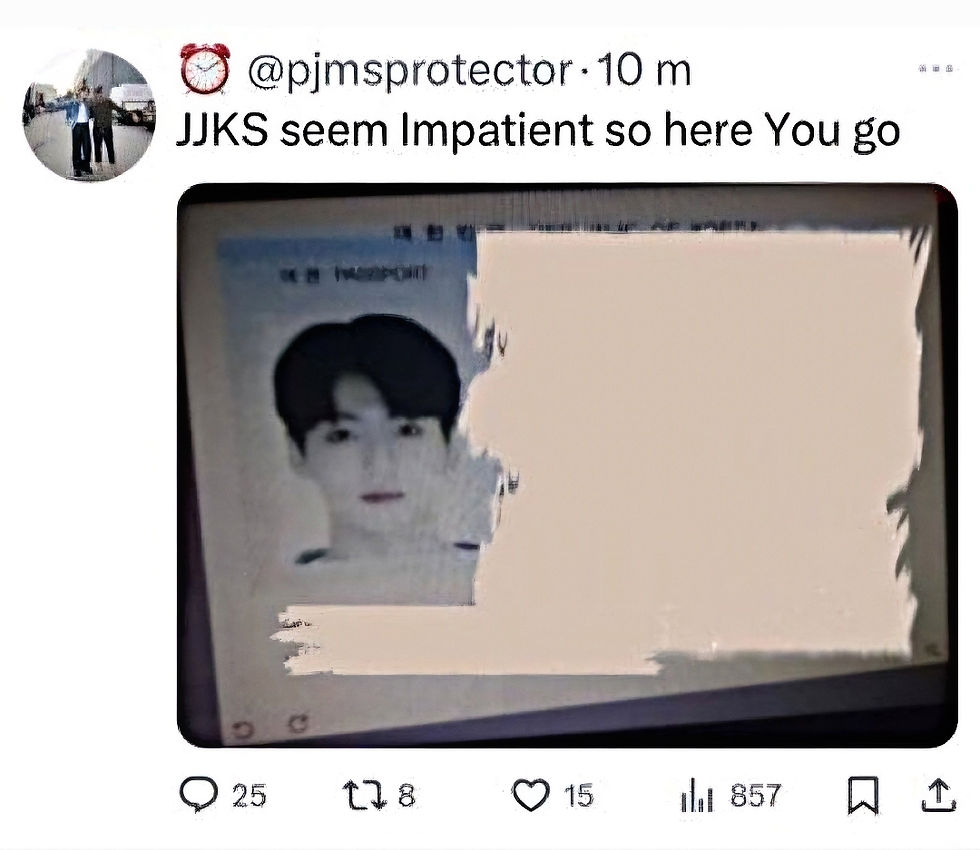The image size is (980, 850).
Task: Click the alarm clock emoji display name
Action: tap(204, 69)
